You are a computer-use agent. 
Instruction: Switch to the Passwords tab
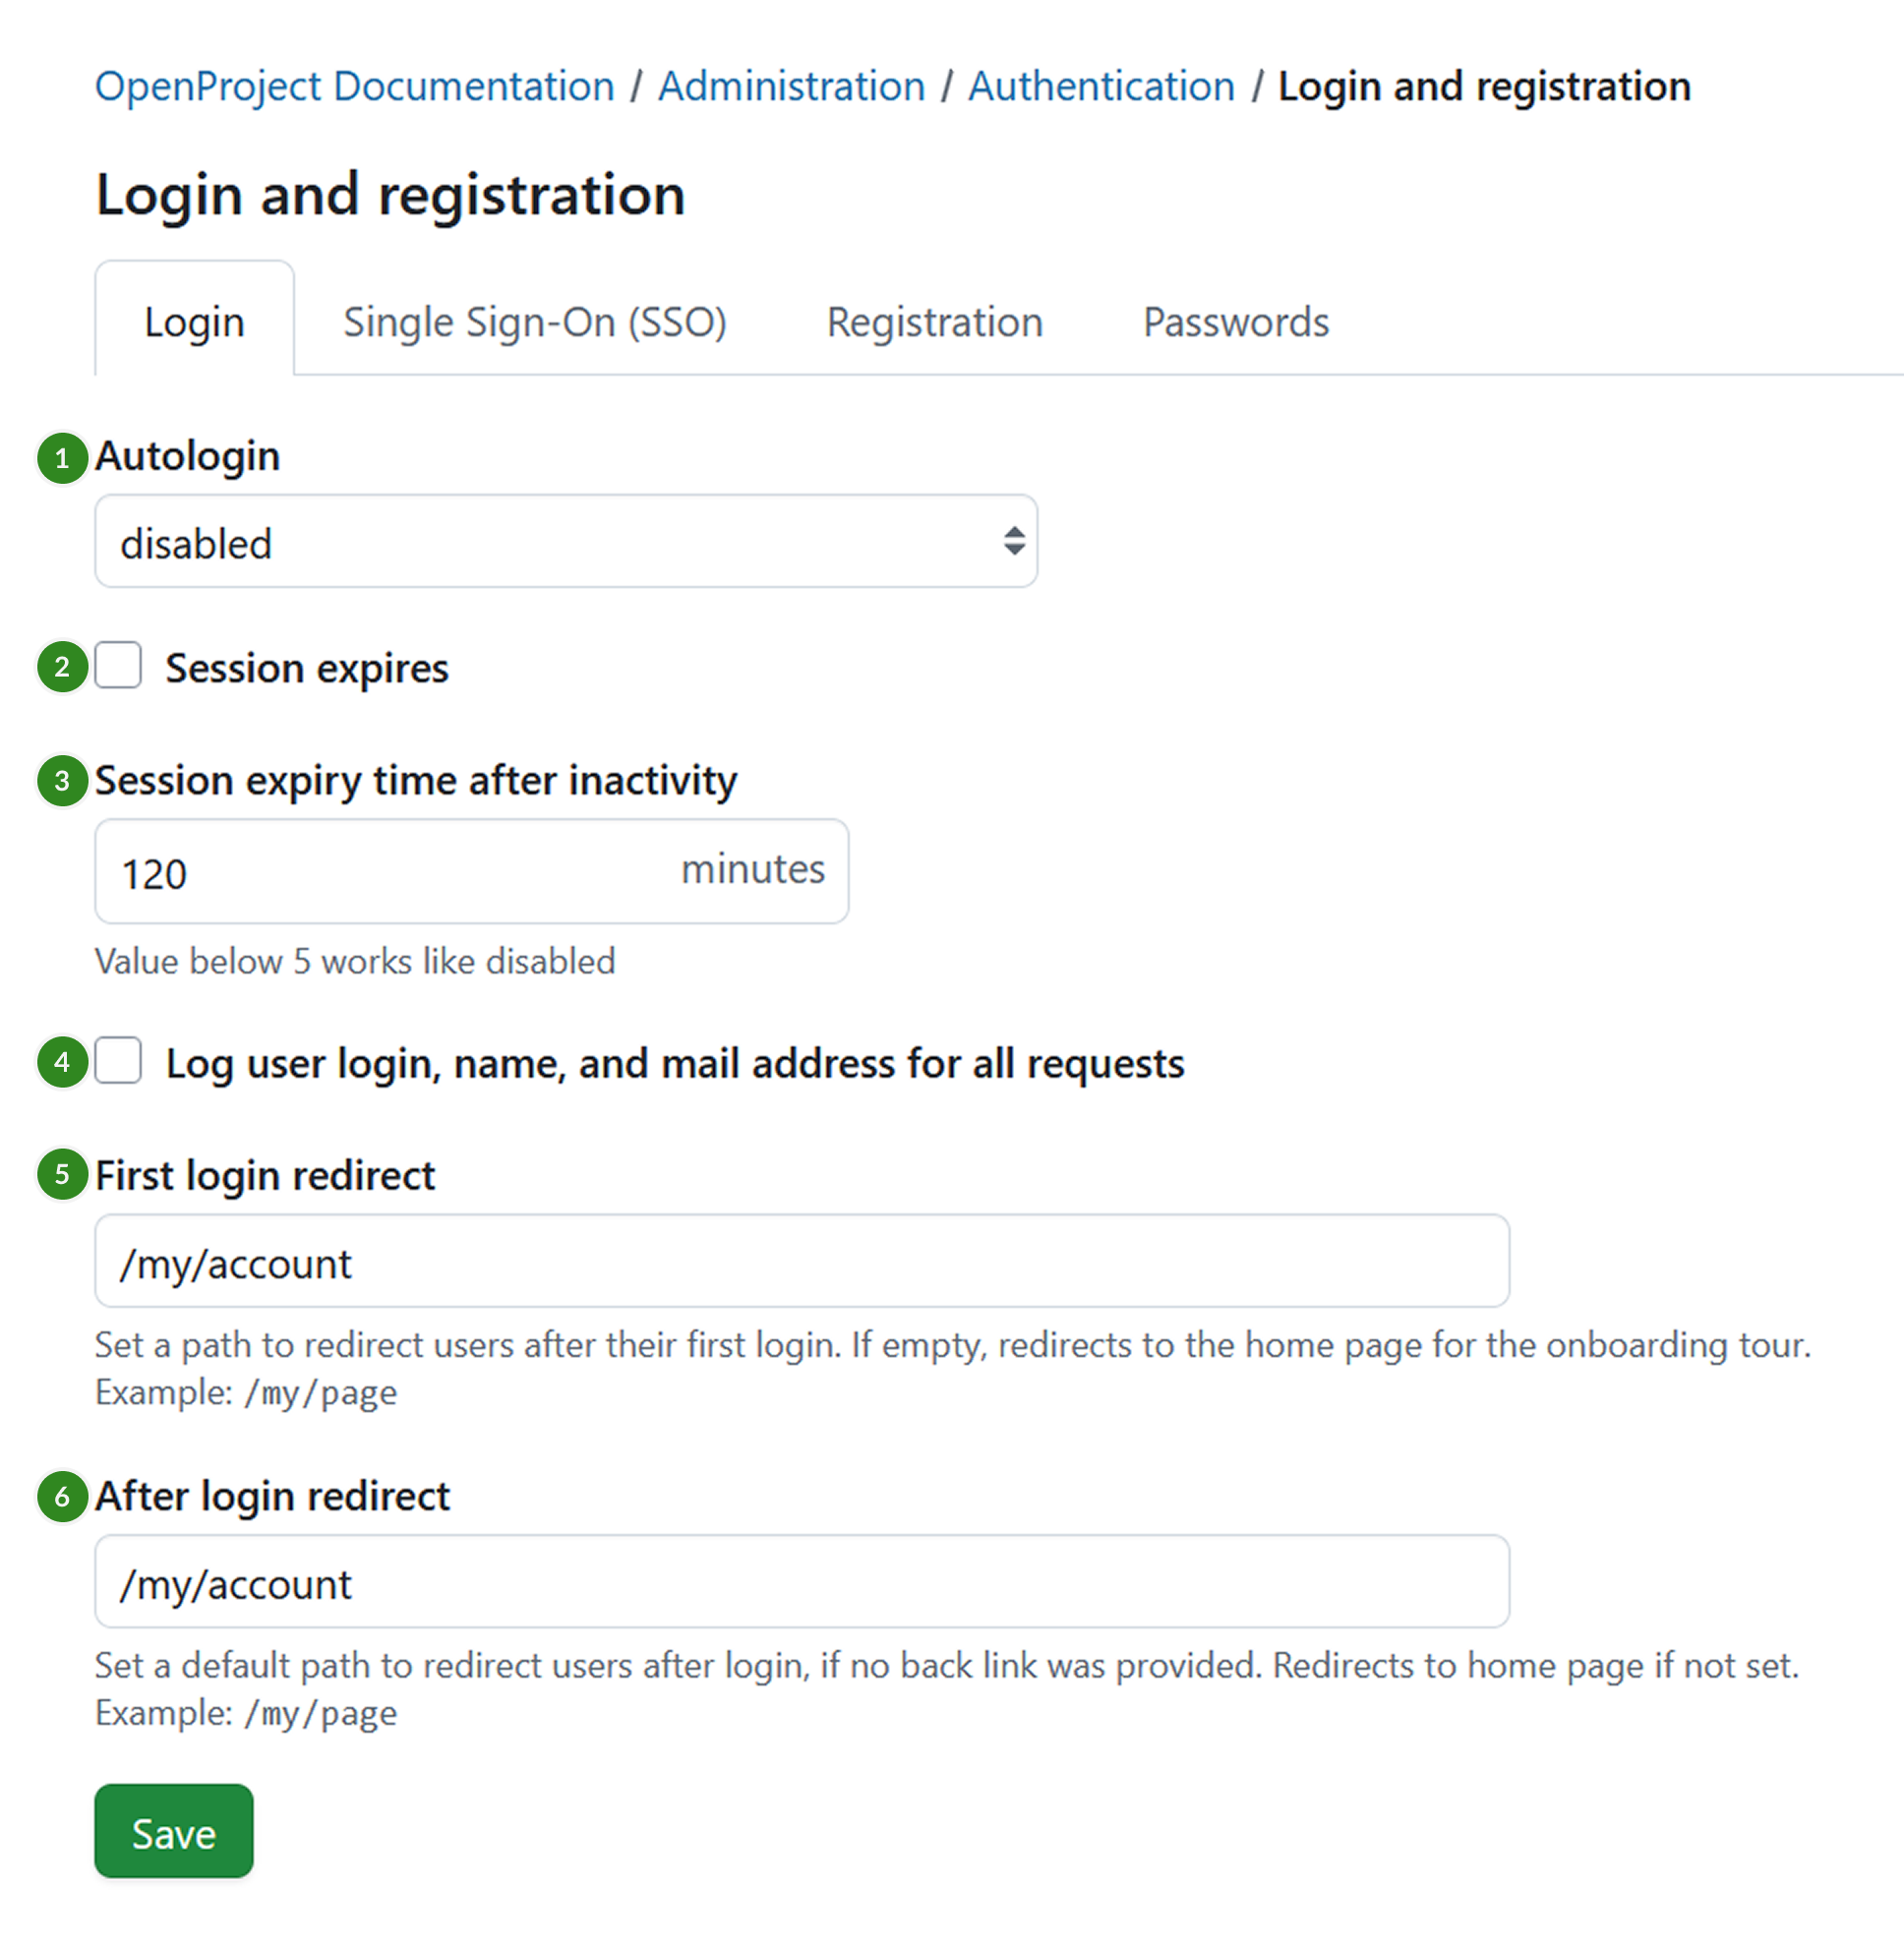click(x=1234, y=321)
